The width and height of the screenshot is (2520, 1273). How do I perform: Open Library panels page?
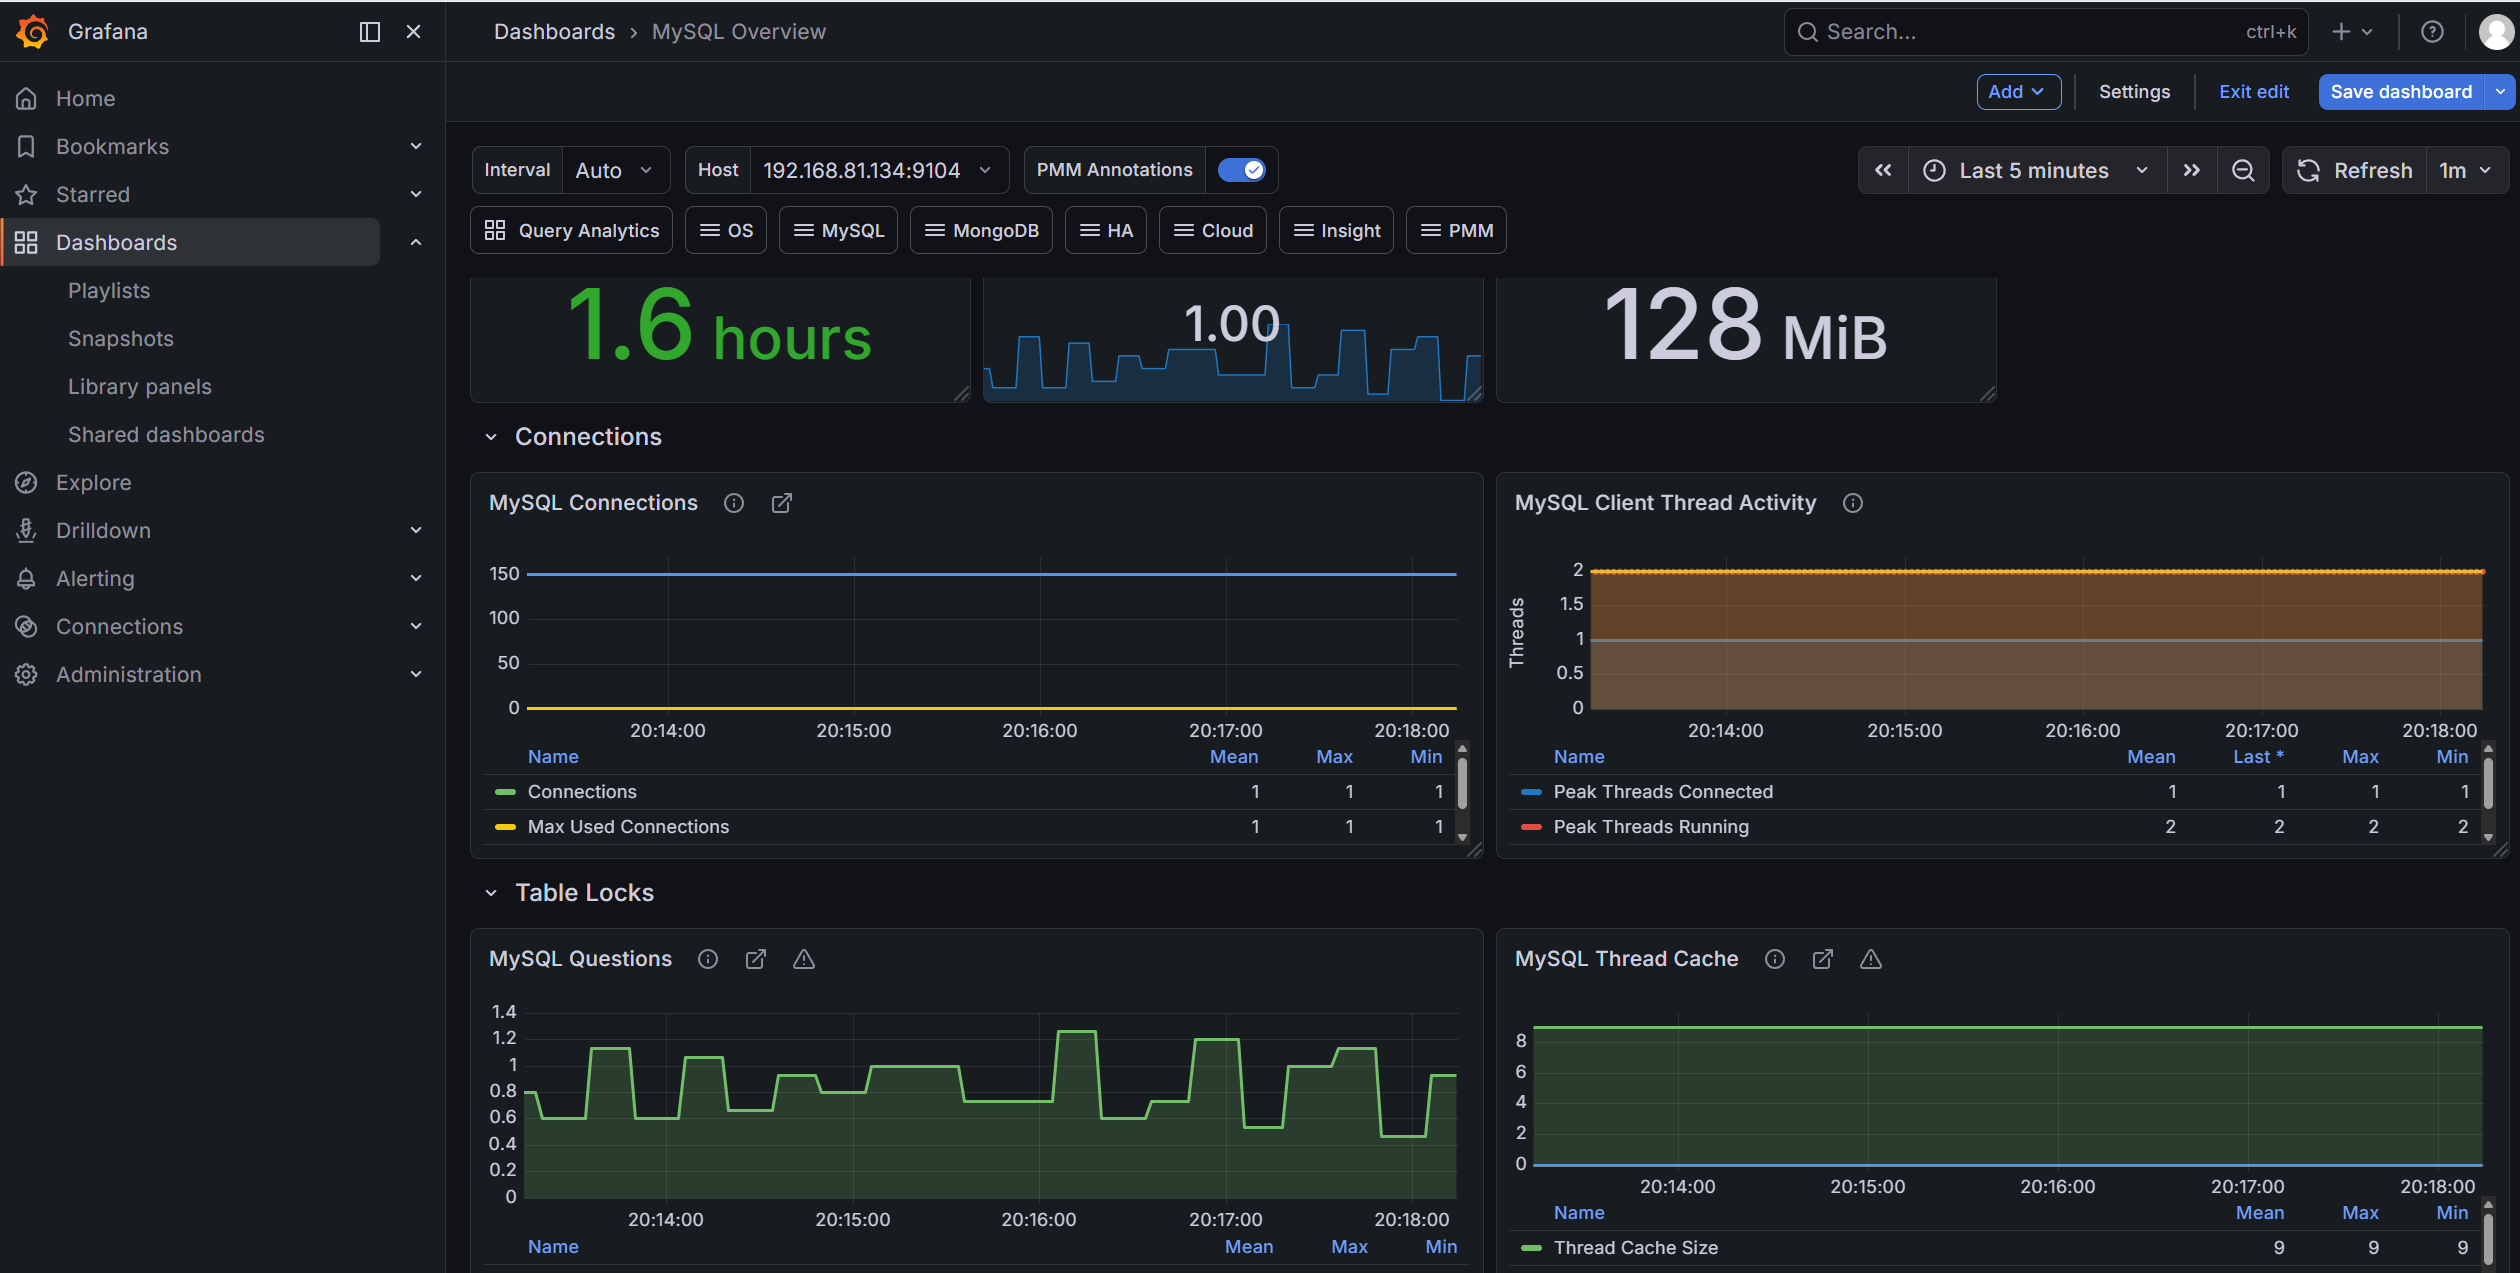coord(140,386)
